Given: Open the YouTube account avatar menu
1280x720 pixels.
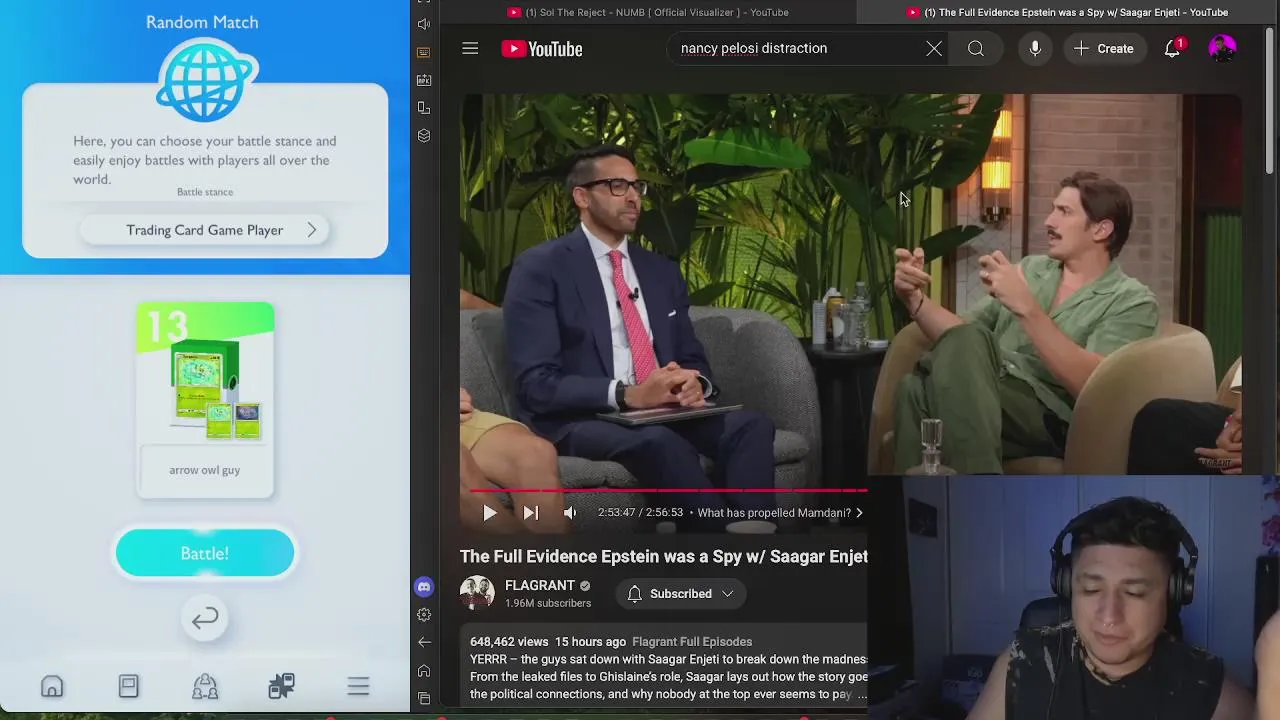Looking at the screenshot, I should tap(1222, 48).
